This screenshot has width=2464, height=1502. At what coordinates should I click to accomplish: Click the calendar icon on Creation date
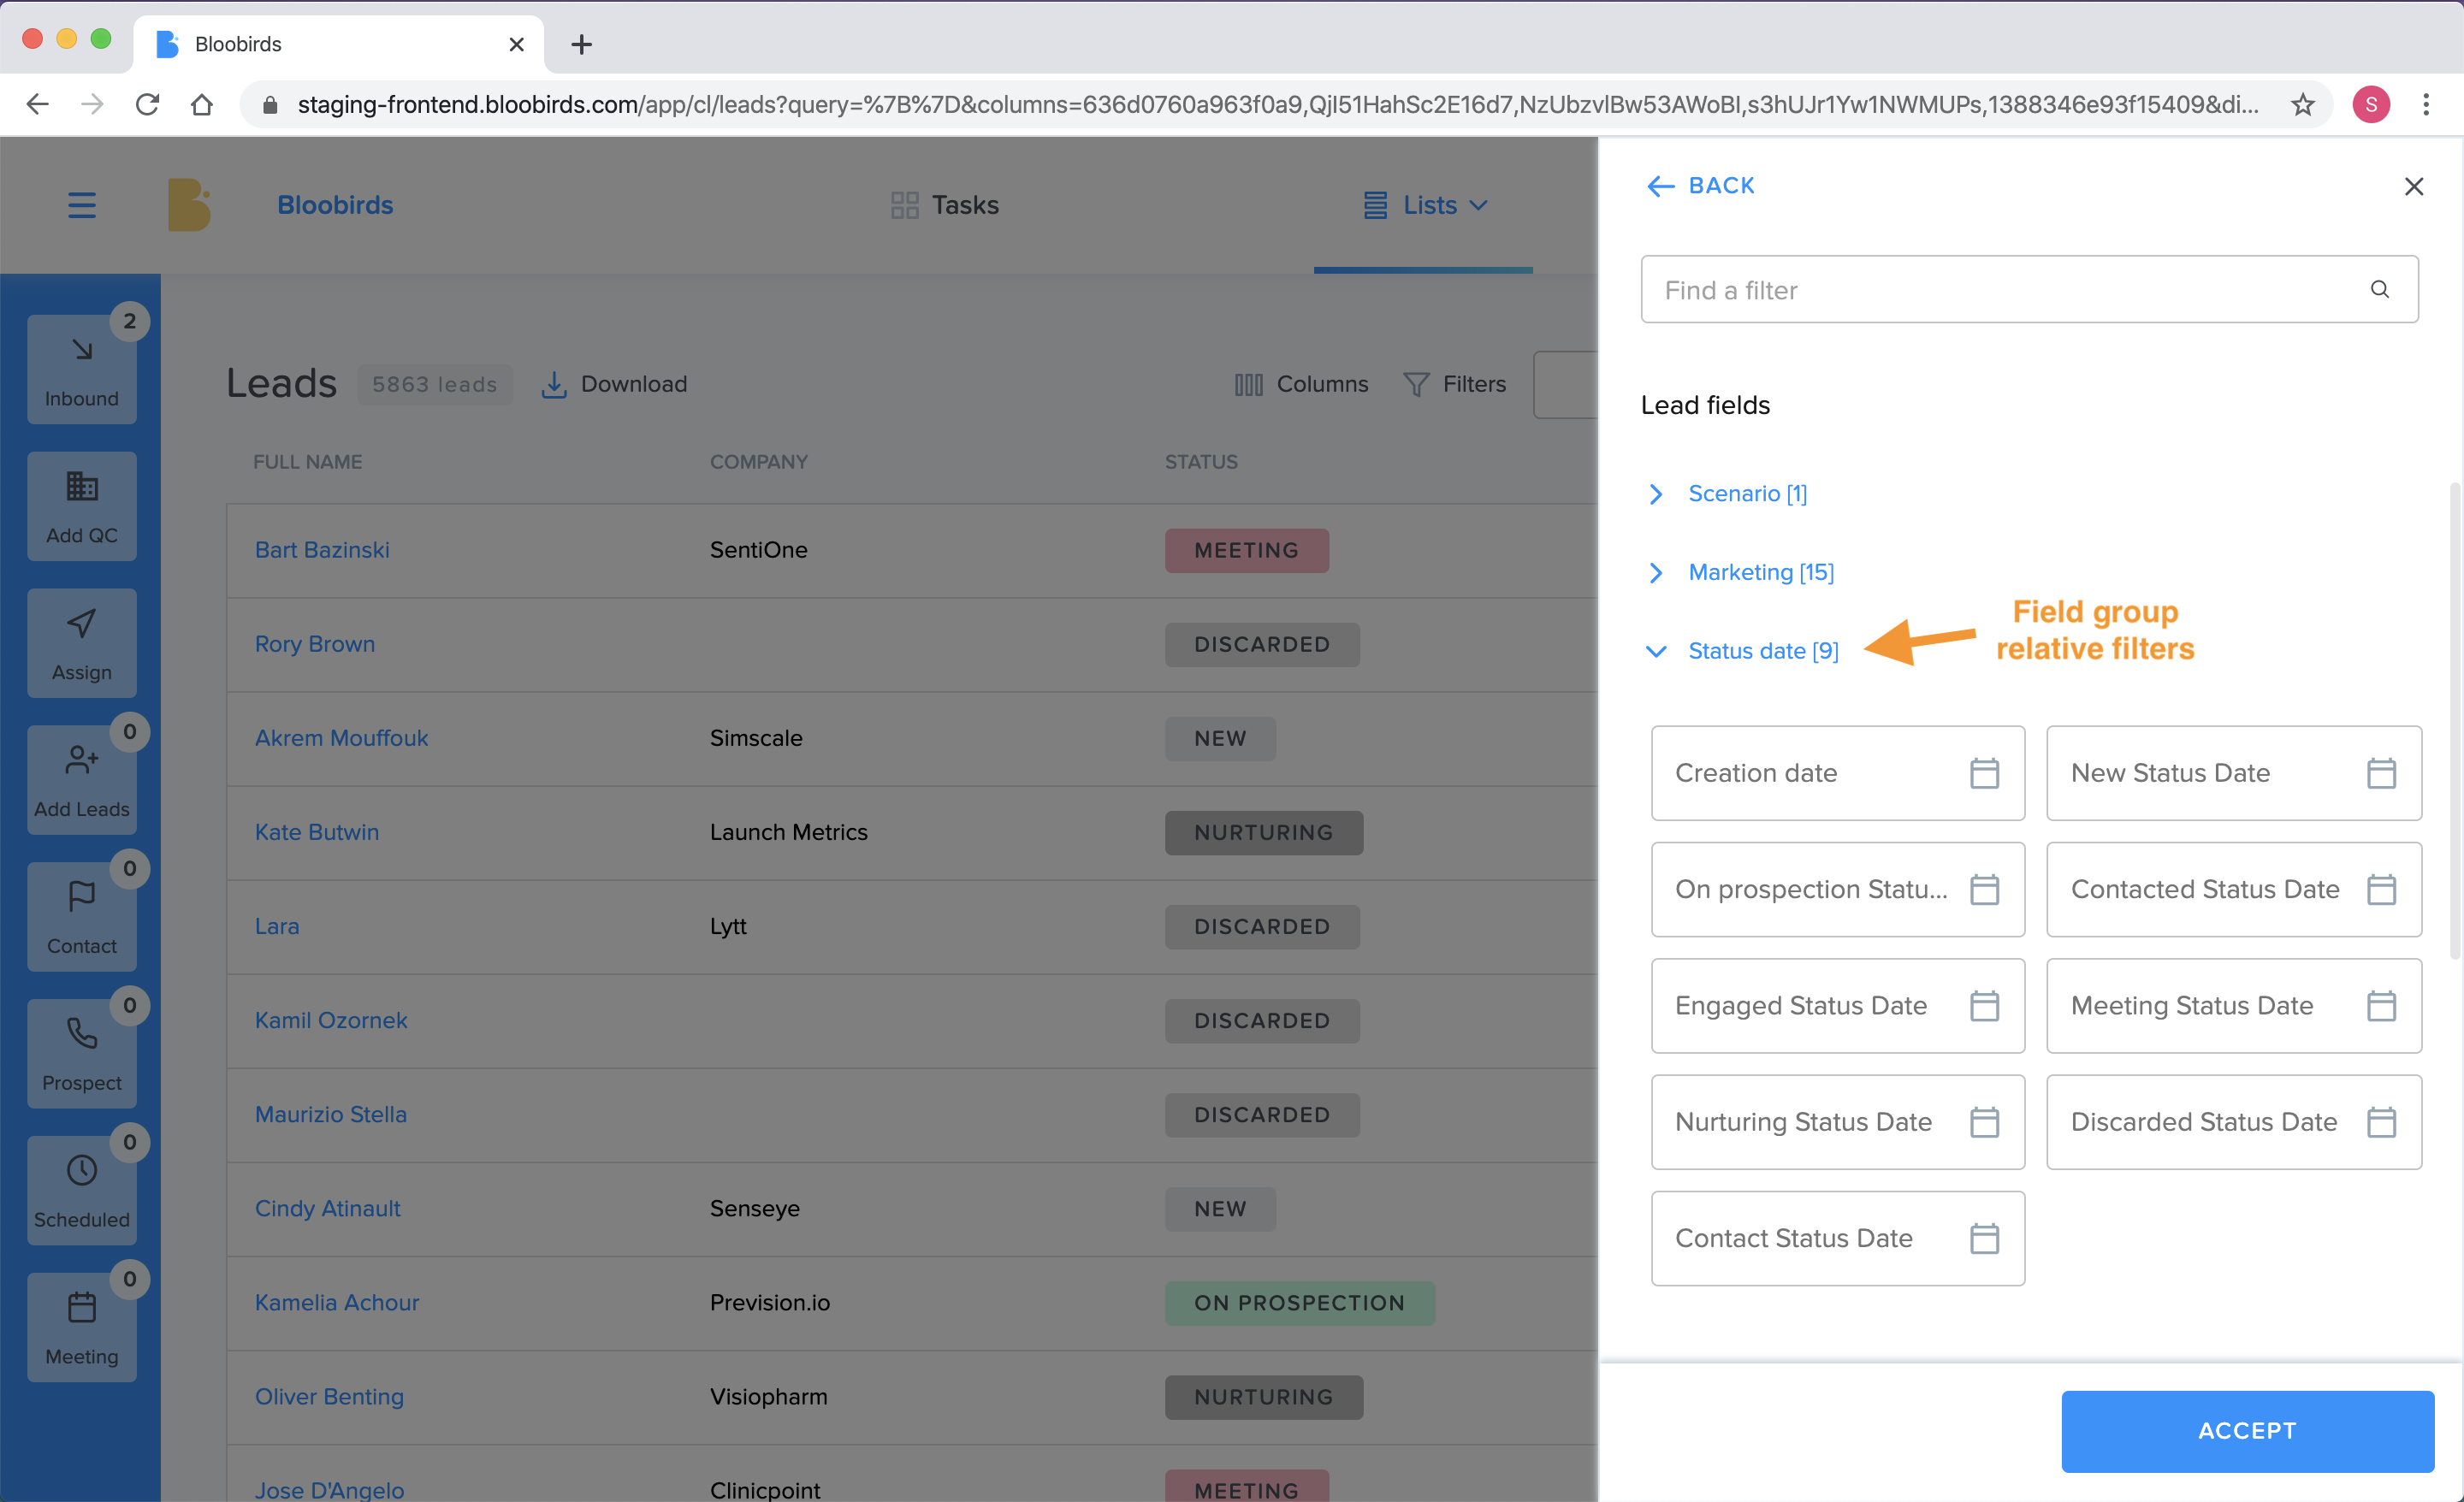coord(1984,773)
